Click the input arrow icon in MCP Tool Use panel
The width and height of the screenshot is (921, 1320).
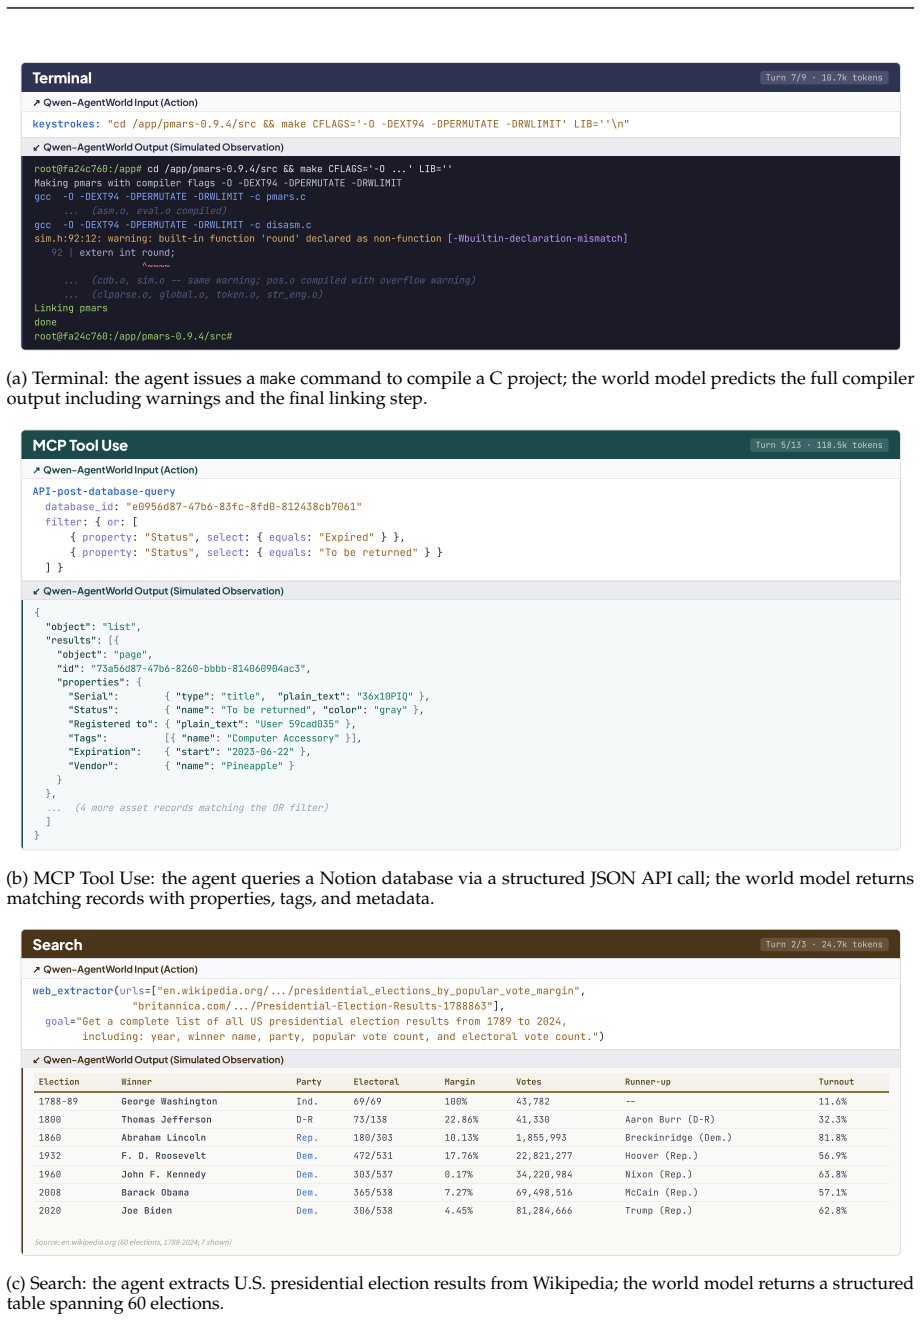[36, 470]
